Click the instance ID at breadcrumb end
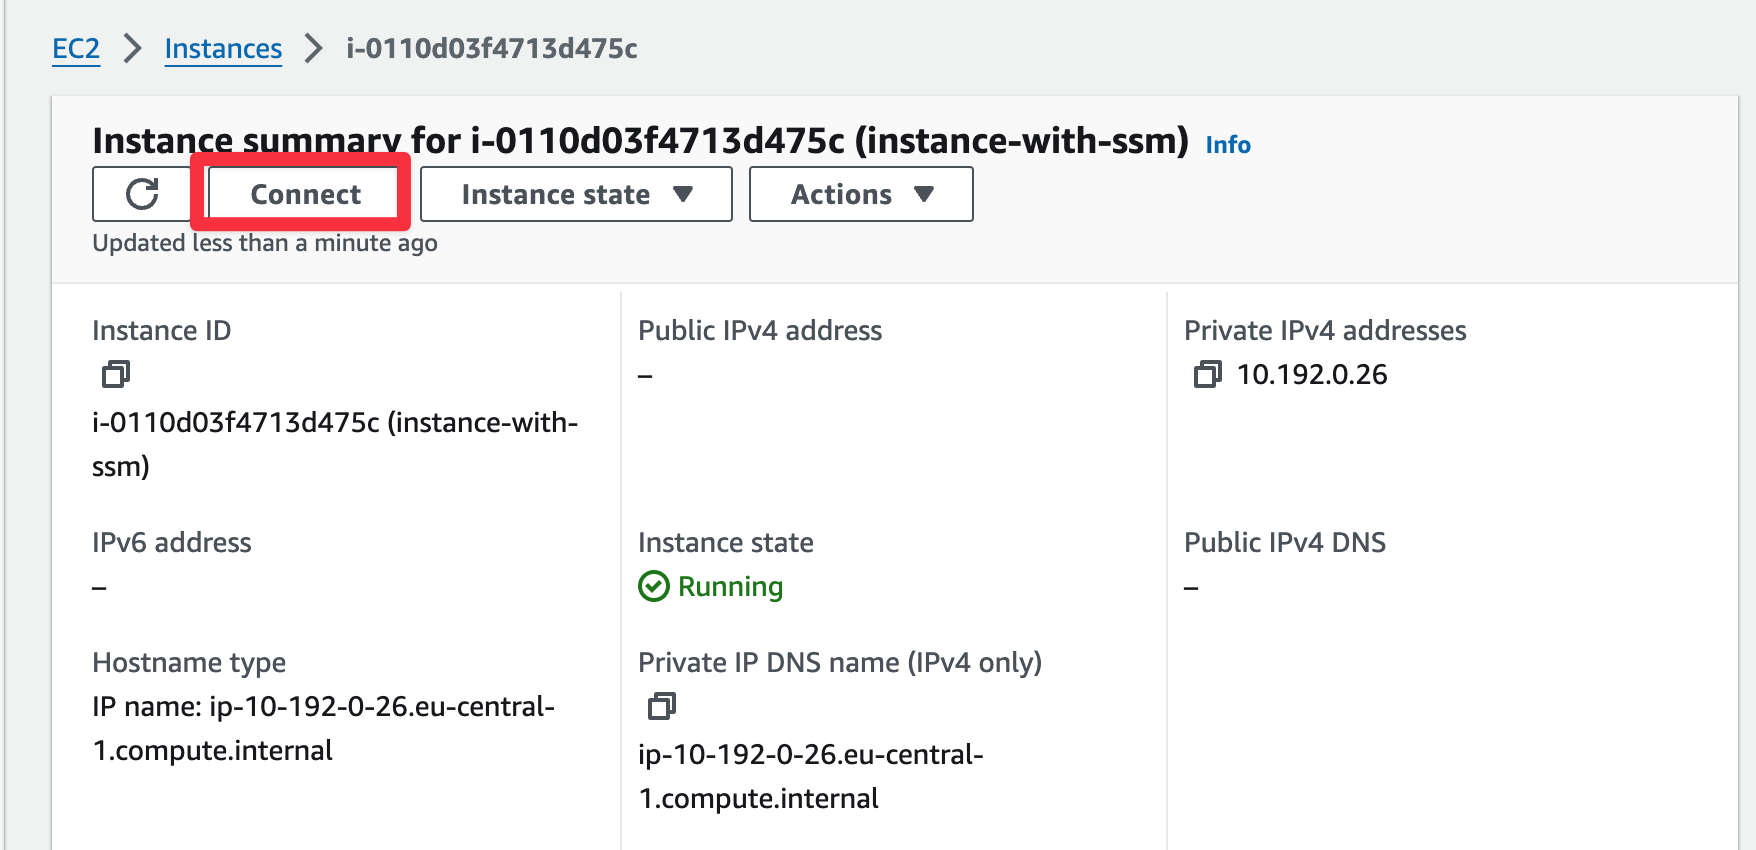 pos(491,48)
